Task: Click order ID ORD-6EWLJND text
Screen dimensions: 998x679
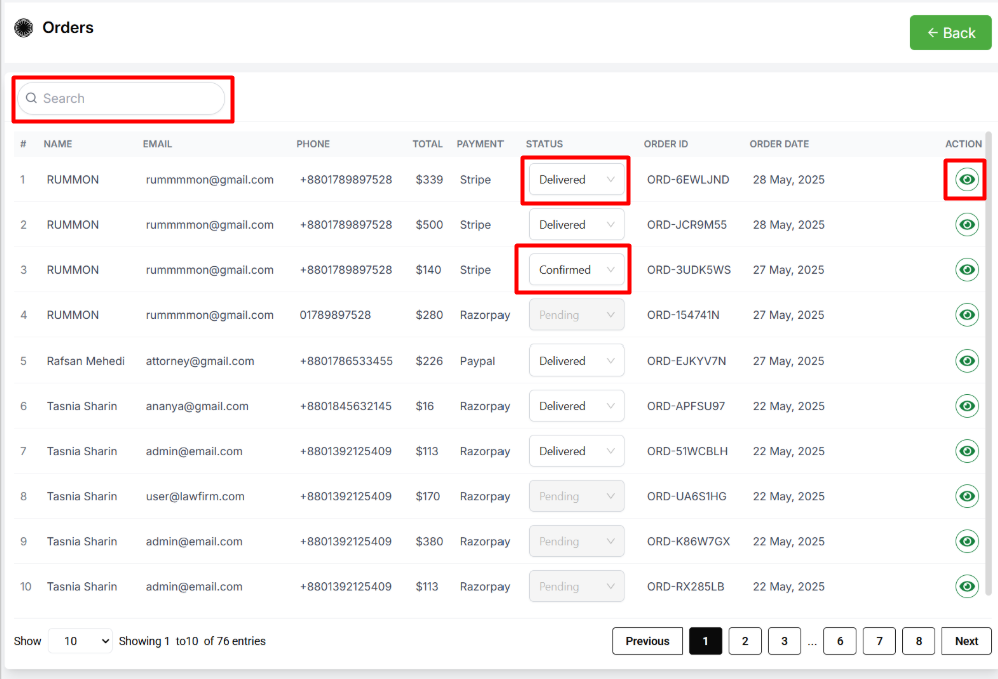Action: click(x=688, y=179)
